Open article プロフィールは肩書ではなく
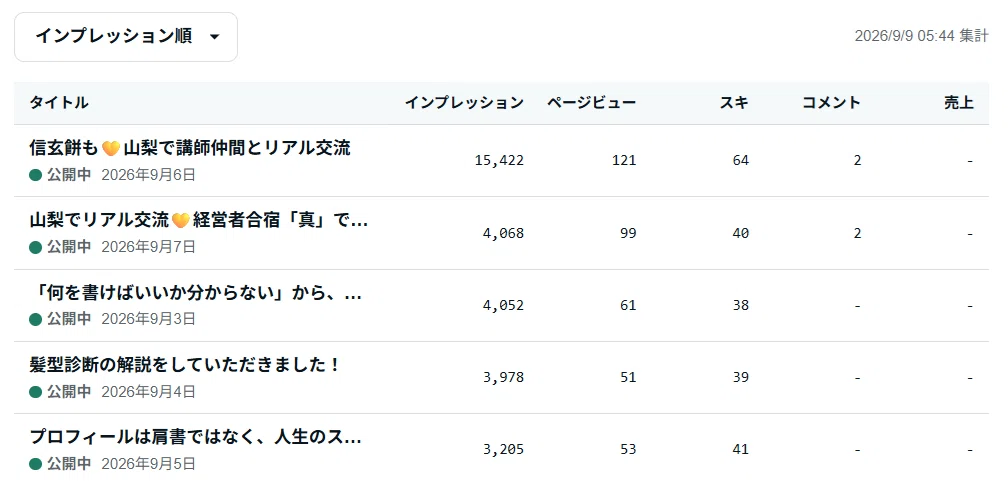Viewport: 1008px width, 481px height. point(195,438)
